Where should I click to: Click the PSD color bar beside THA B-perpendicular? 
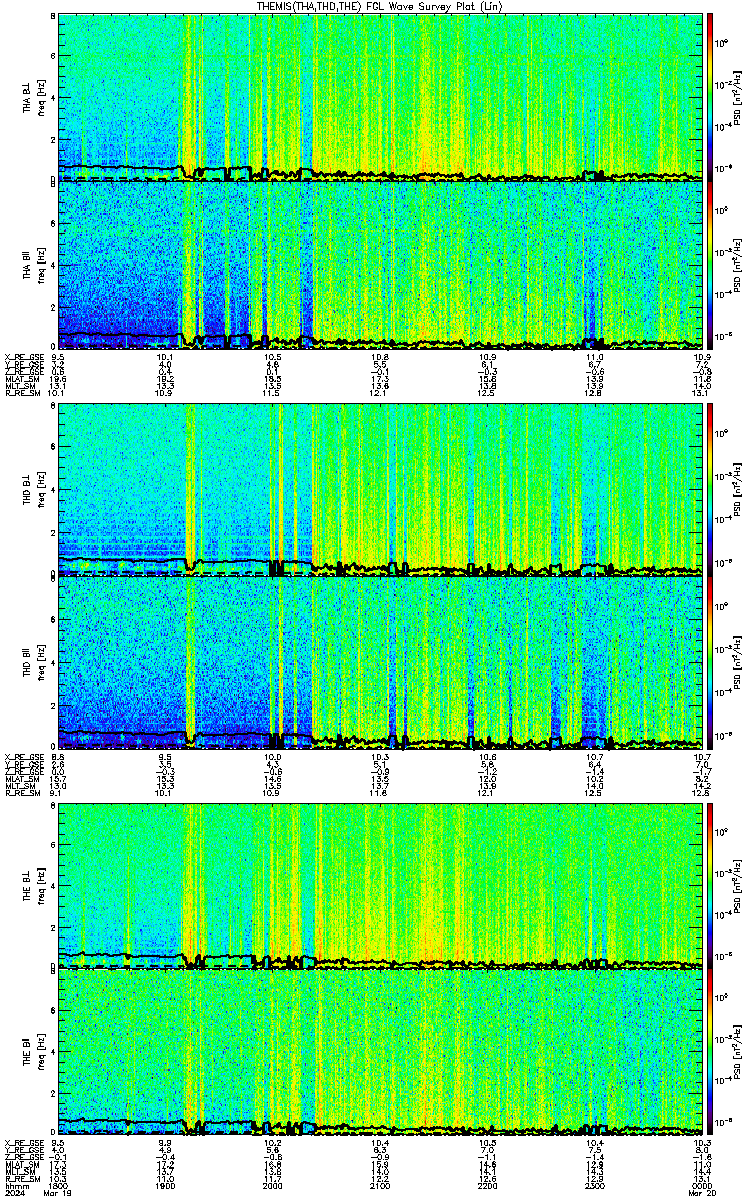point(710,96)
